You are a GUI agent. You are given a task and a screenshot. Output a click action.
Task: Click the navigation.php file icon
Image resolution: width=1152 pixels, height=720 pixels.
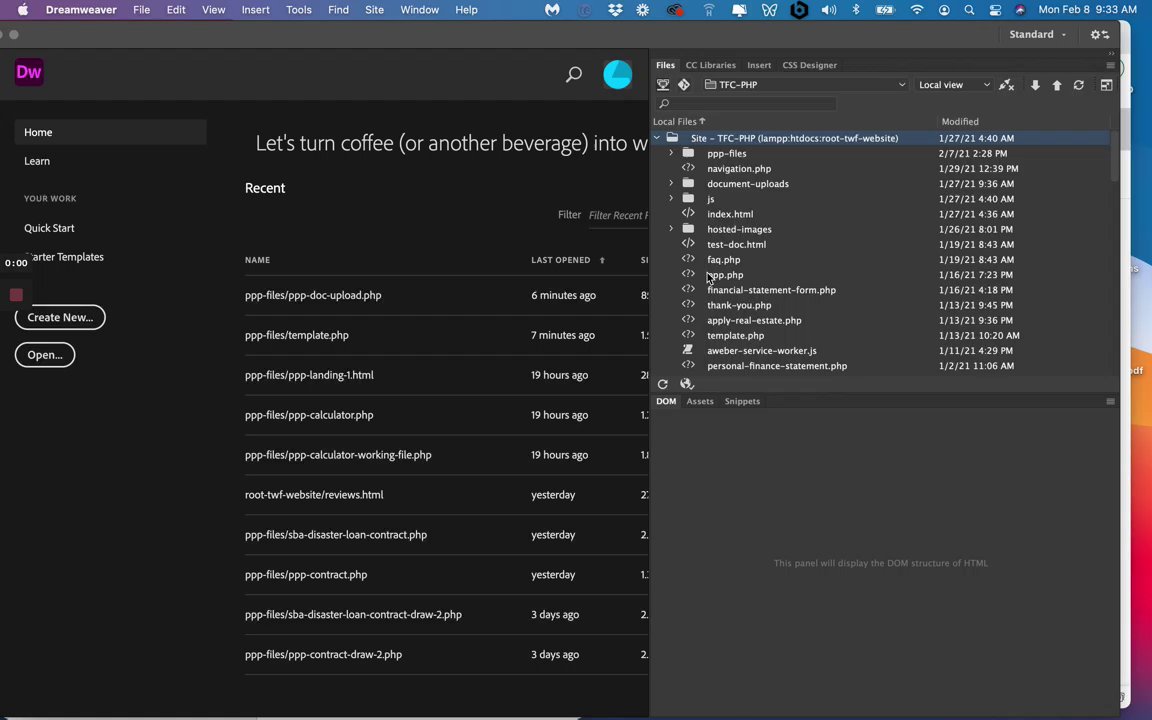tap(688, 168)
